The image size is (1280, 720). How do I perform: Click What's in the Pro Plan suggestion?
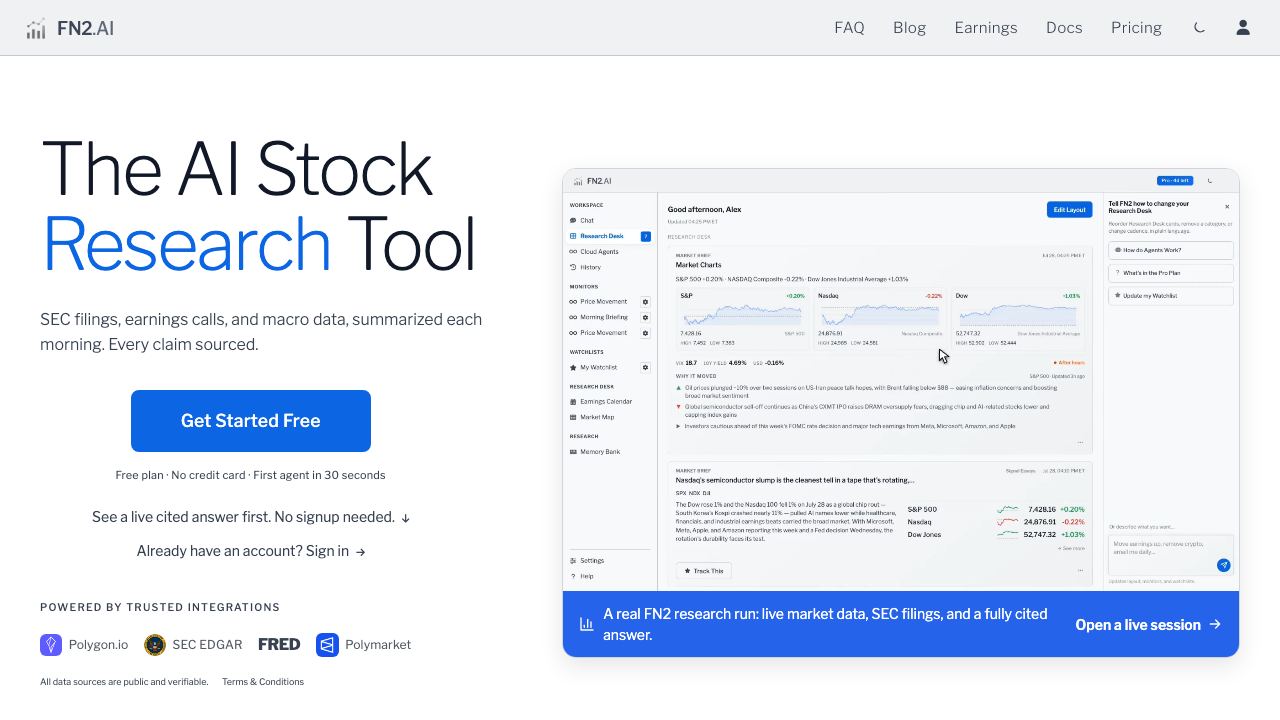tap(1171, 273)
